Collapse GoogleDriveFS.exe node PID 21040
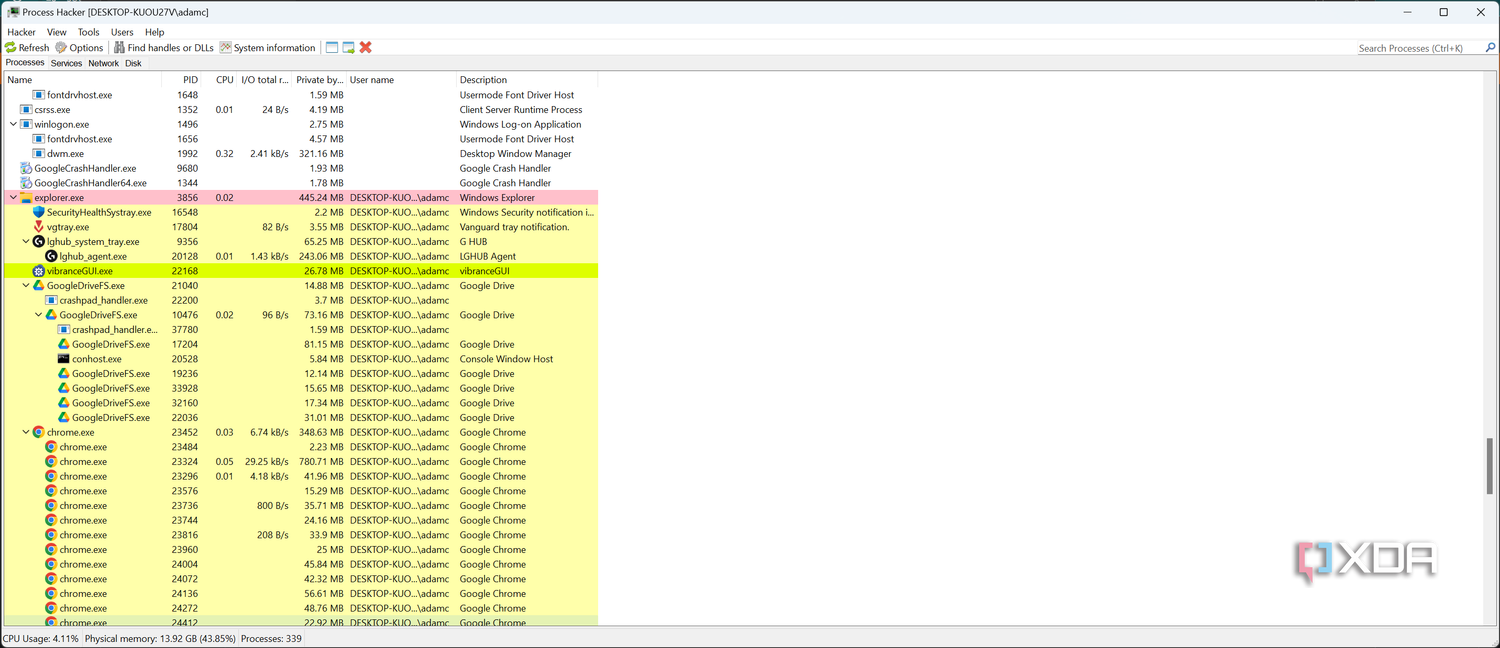 coord(26,286)
